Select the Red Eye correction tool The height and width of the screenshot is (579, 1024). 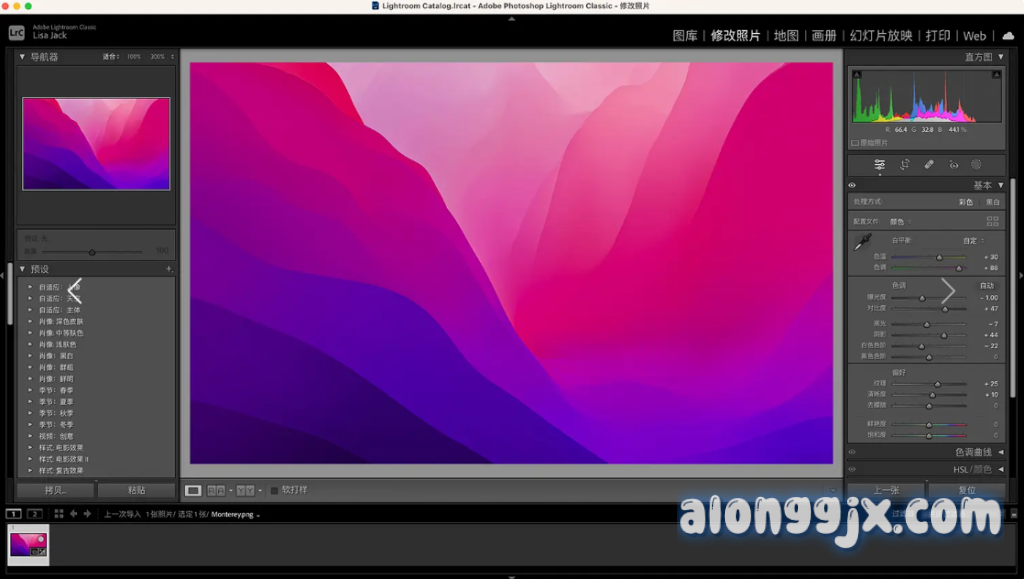click(953, 165)
